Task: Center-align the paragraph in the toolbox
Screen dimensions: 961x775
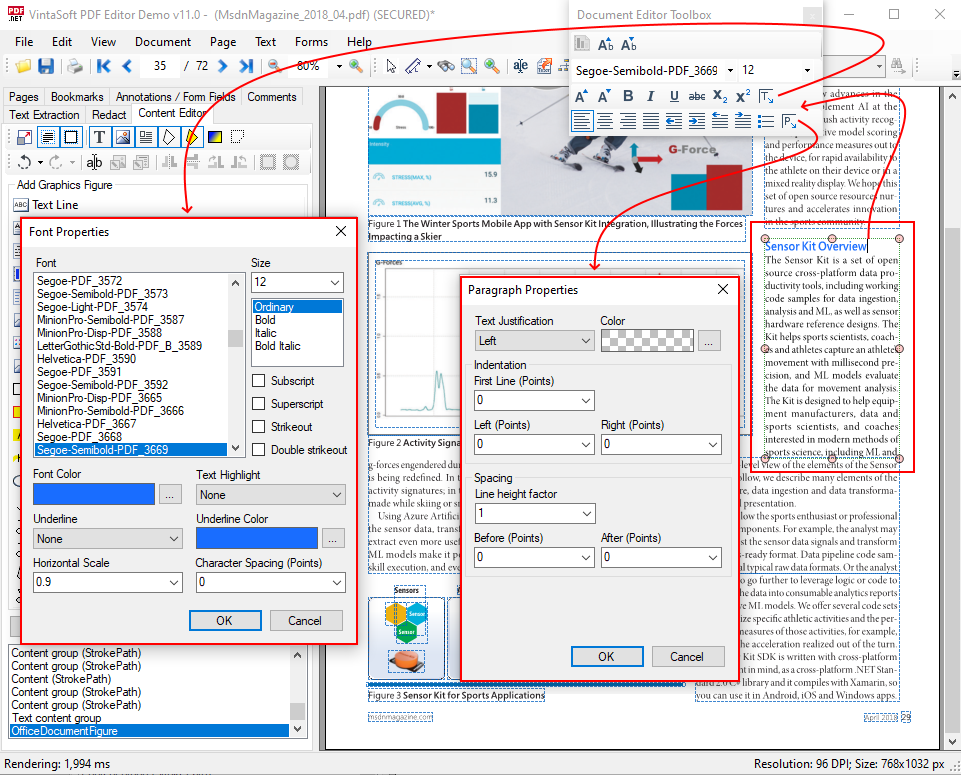Action: point(605,121)
